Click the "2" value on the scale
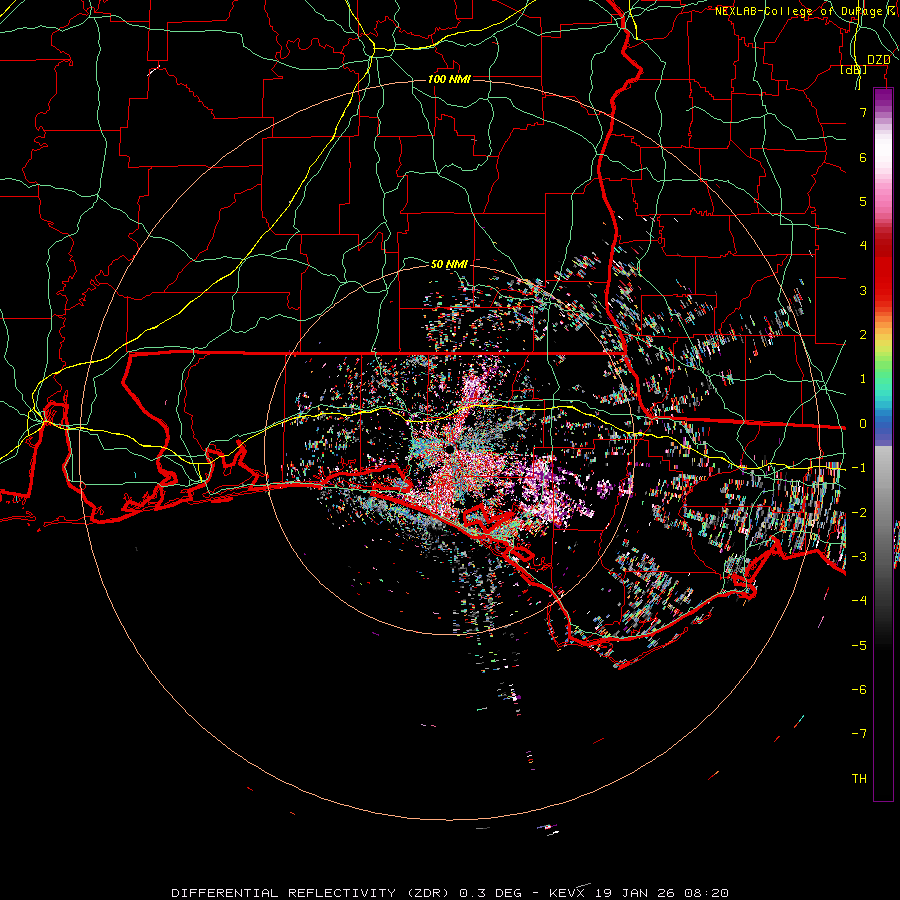Viewport: 900px width, 900px height. [863, 335]
